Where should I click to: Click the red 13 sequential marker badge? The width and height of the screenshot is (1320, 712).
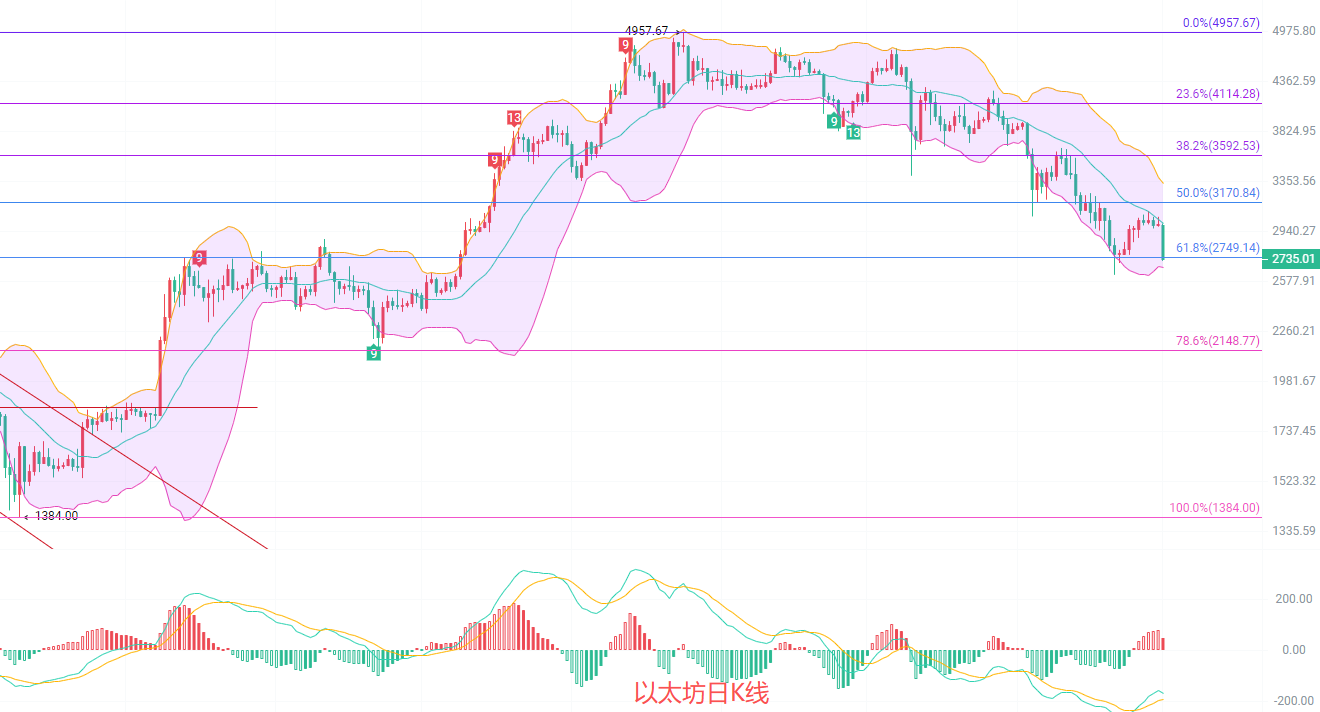coord(513,118)
